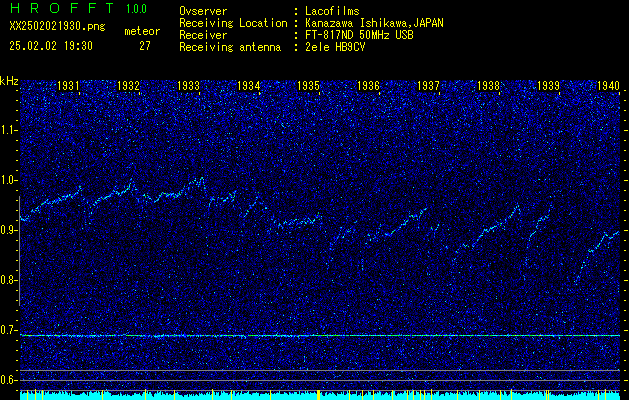Viewport: 629px width, 400px height.
Task: Click the 1938 time marker
Action: tap(488, 85)
